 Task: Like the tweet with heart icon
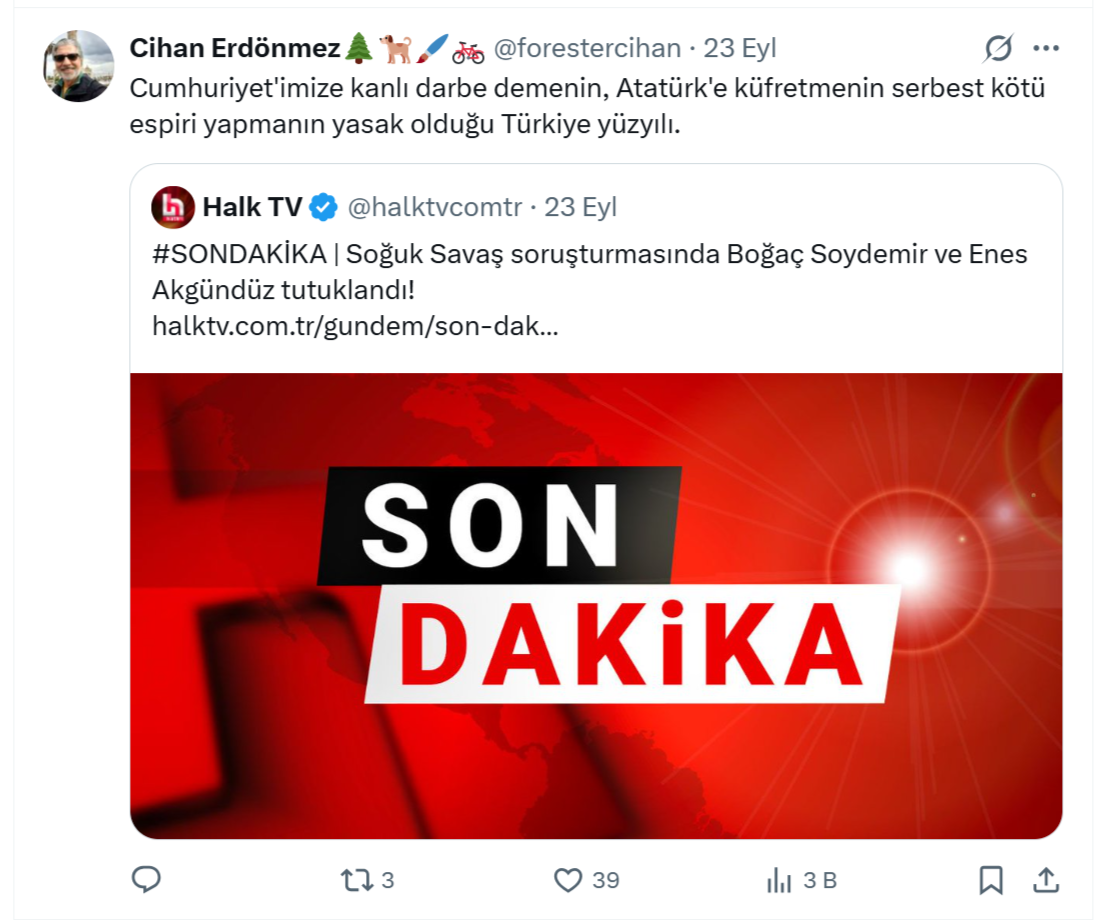click(x=568, y=880)
